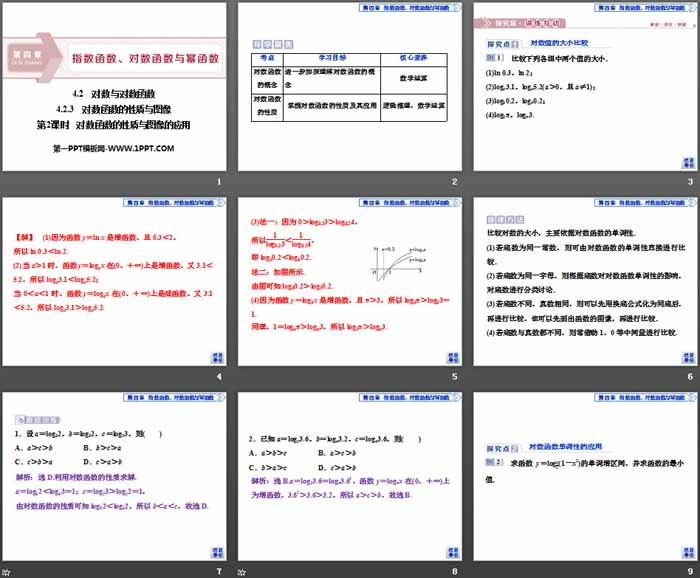Click the slide number 8 label

point(454,571)
